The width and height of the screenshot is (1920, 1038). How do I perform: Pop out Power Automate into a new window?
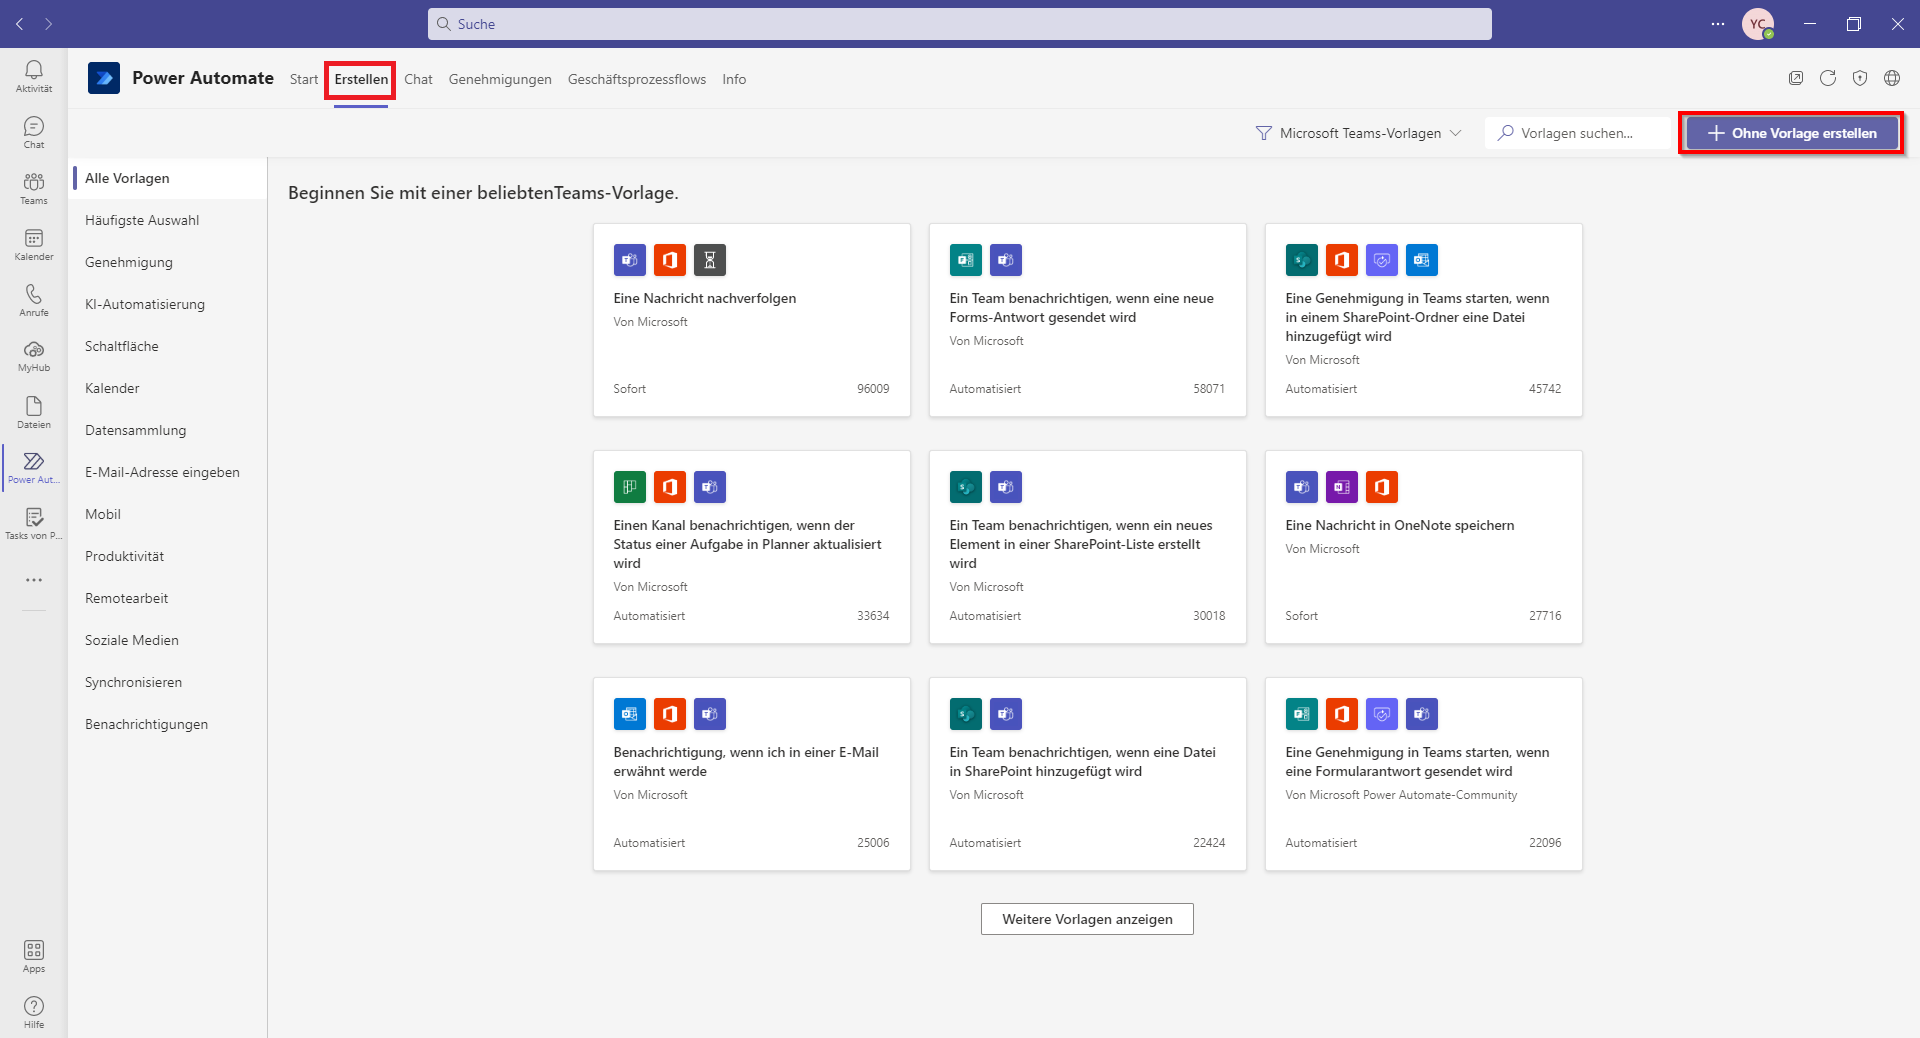[x=1796, y=77]
